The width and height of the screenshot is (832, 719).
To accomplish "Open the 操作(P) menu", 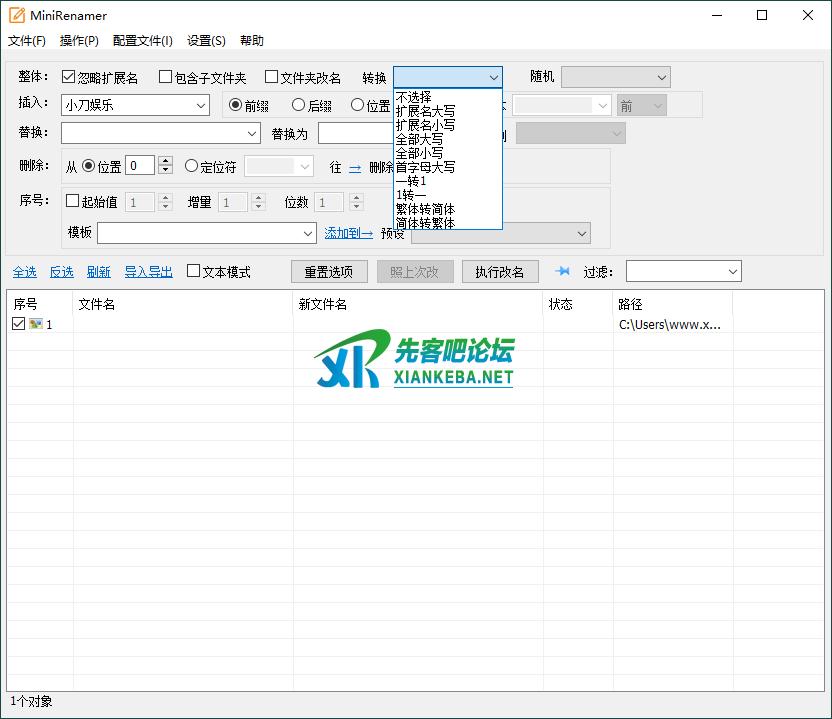I will [x=79, y=41].
